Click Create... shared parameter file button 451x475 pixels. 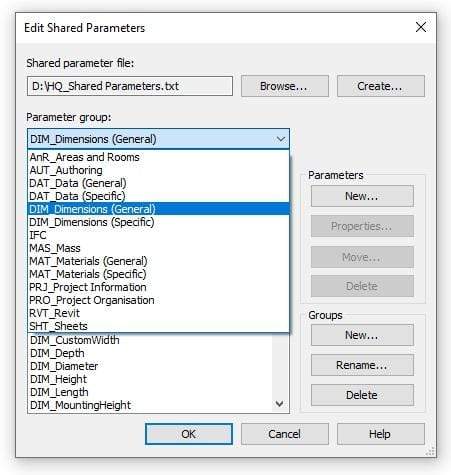381,86
